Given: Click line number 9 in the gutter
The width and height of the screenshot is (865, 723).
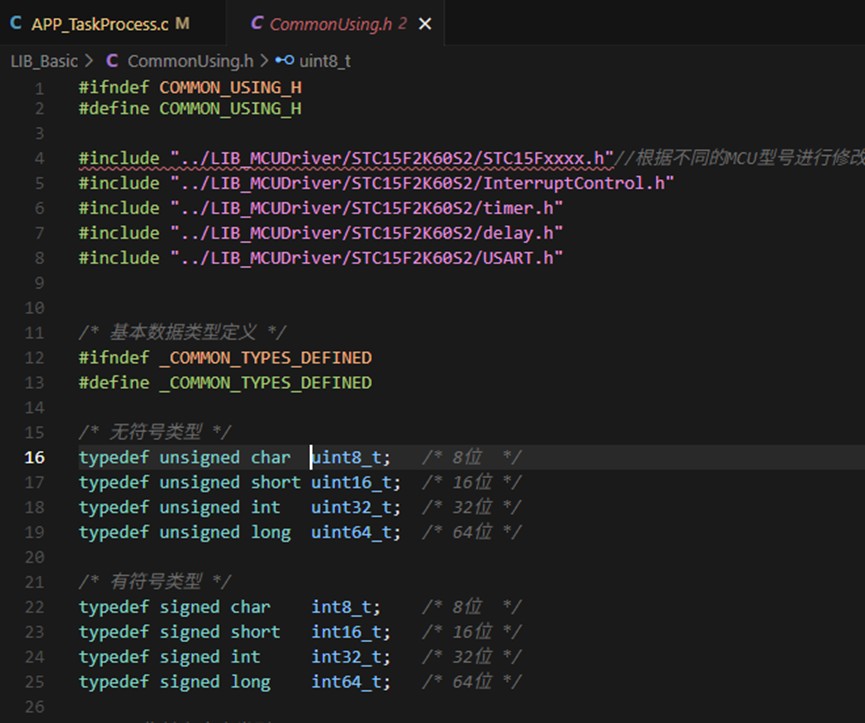Looking at the screenshot, I should click(39, 283).
